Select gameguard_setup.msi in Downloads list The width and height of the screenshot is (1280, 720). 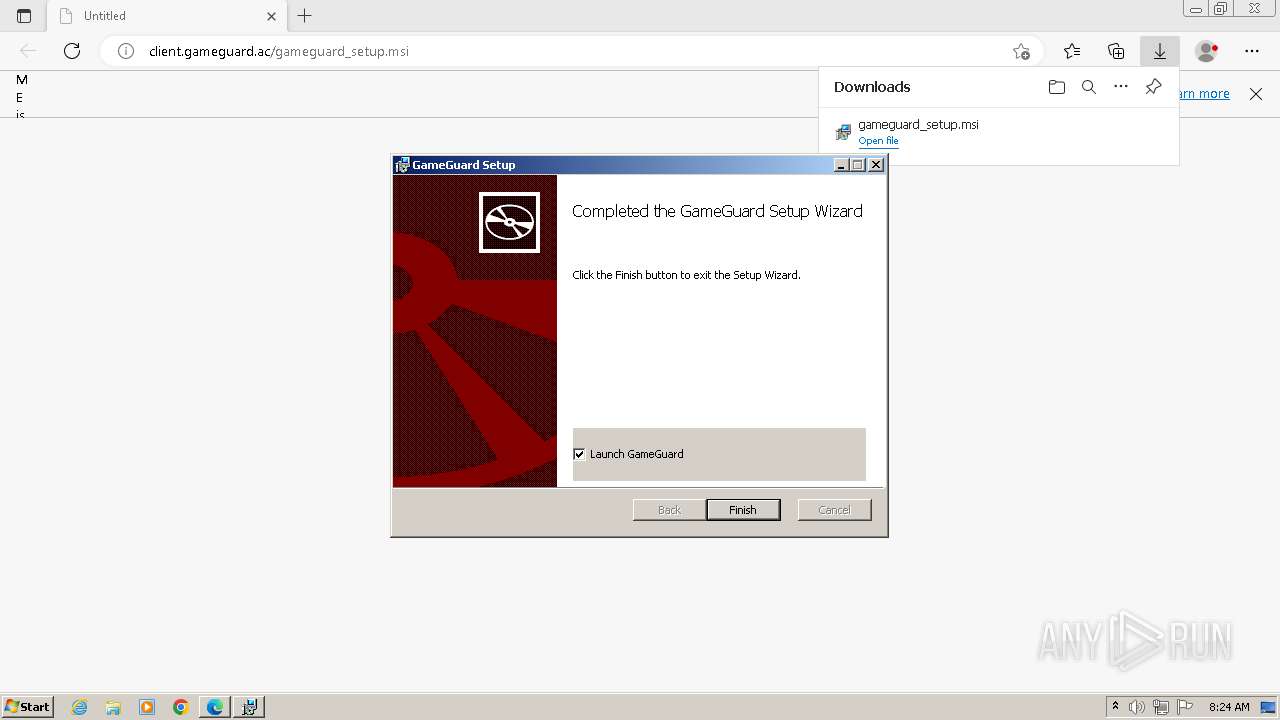(x=999, y=132)
